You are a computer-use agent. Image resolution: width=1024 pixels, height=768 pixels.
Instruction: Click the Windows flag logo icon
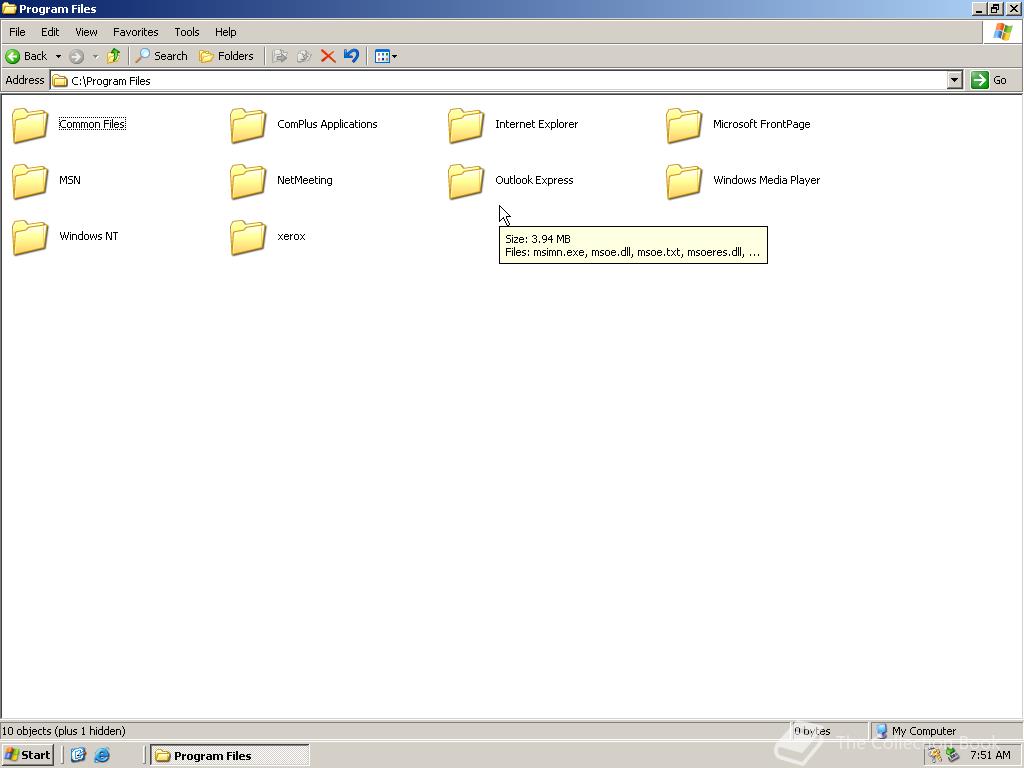[x=1002, y=32]
